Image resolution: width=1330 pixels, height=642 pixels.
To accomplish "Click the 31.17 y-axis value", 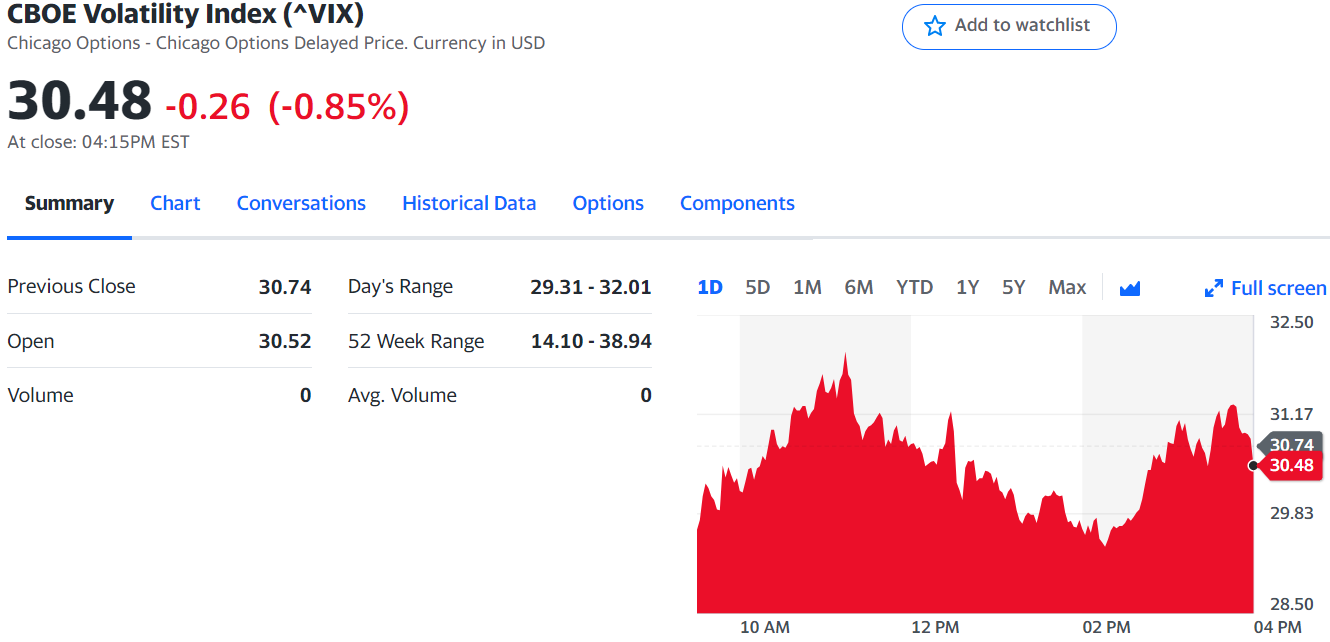I will 1292,414.
